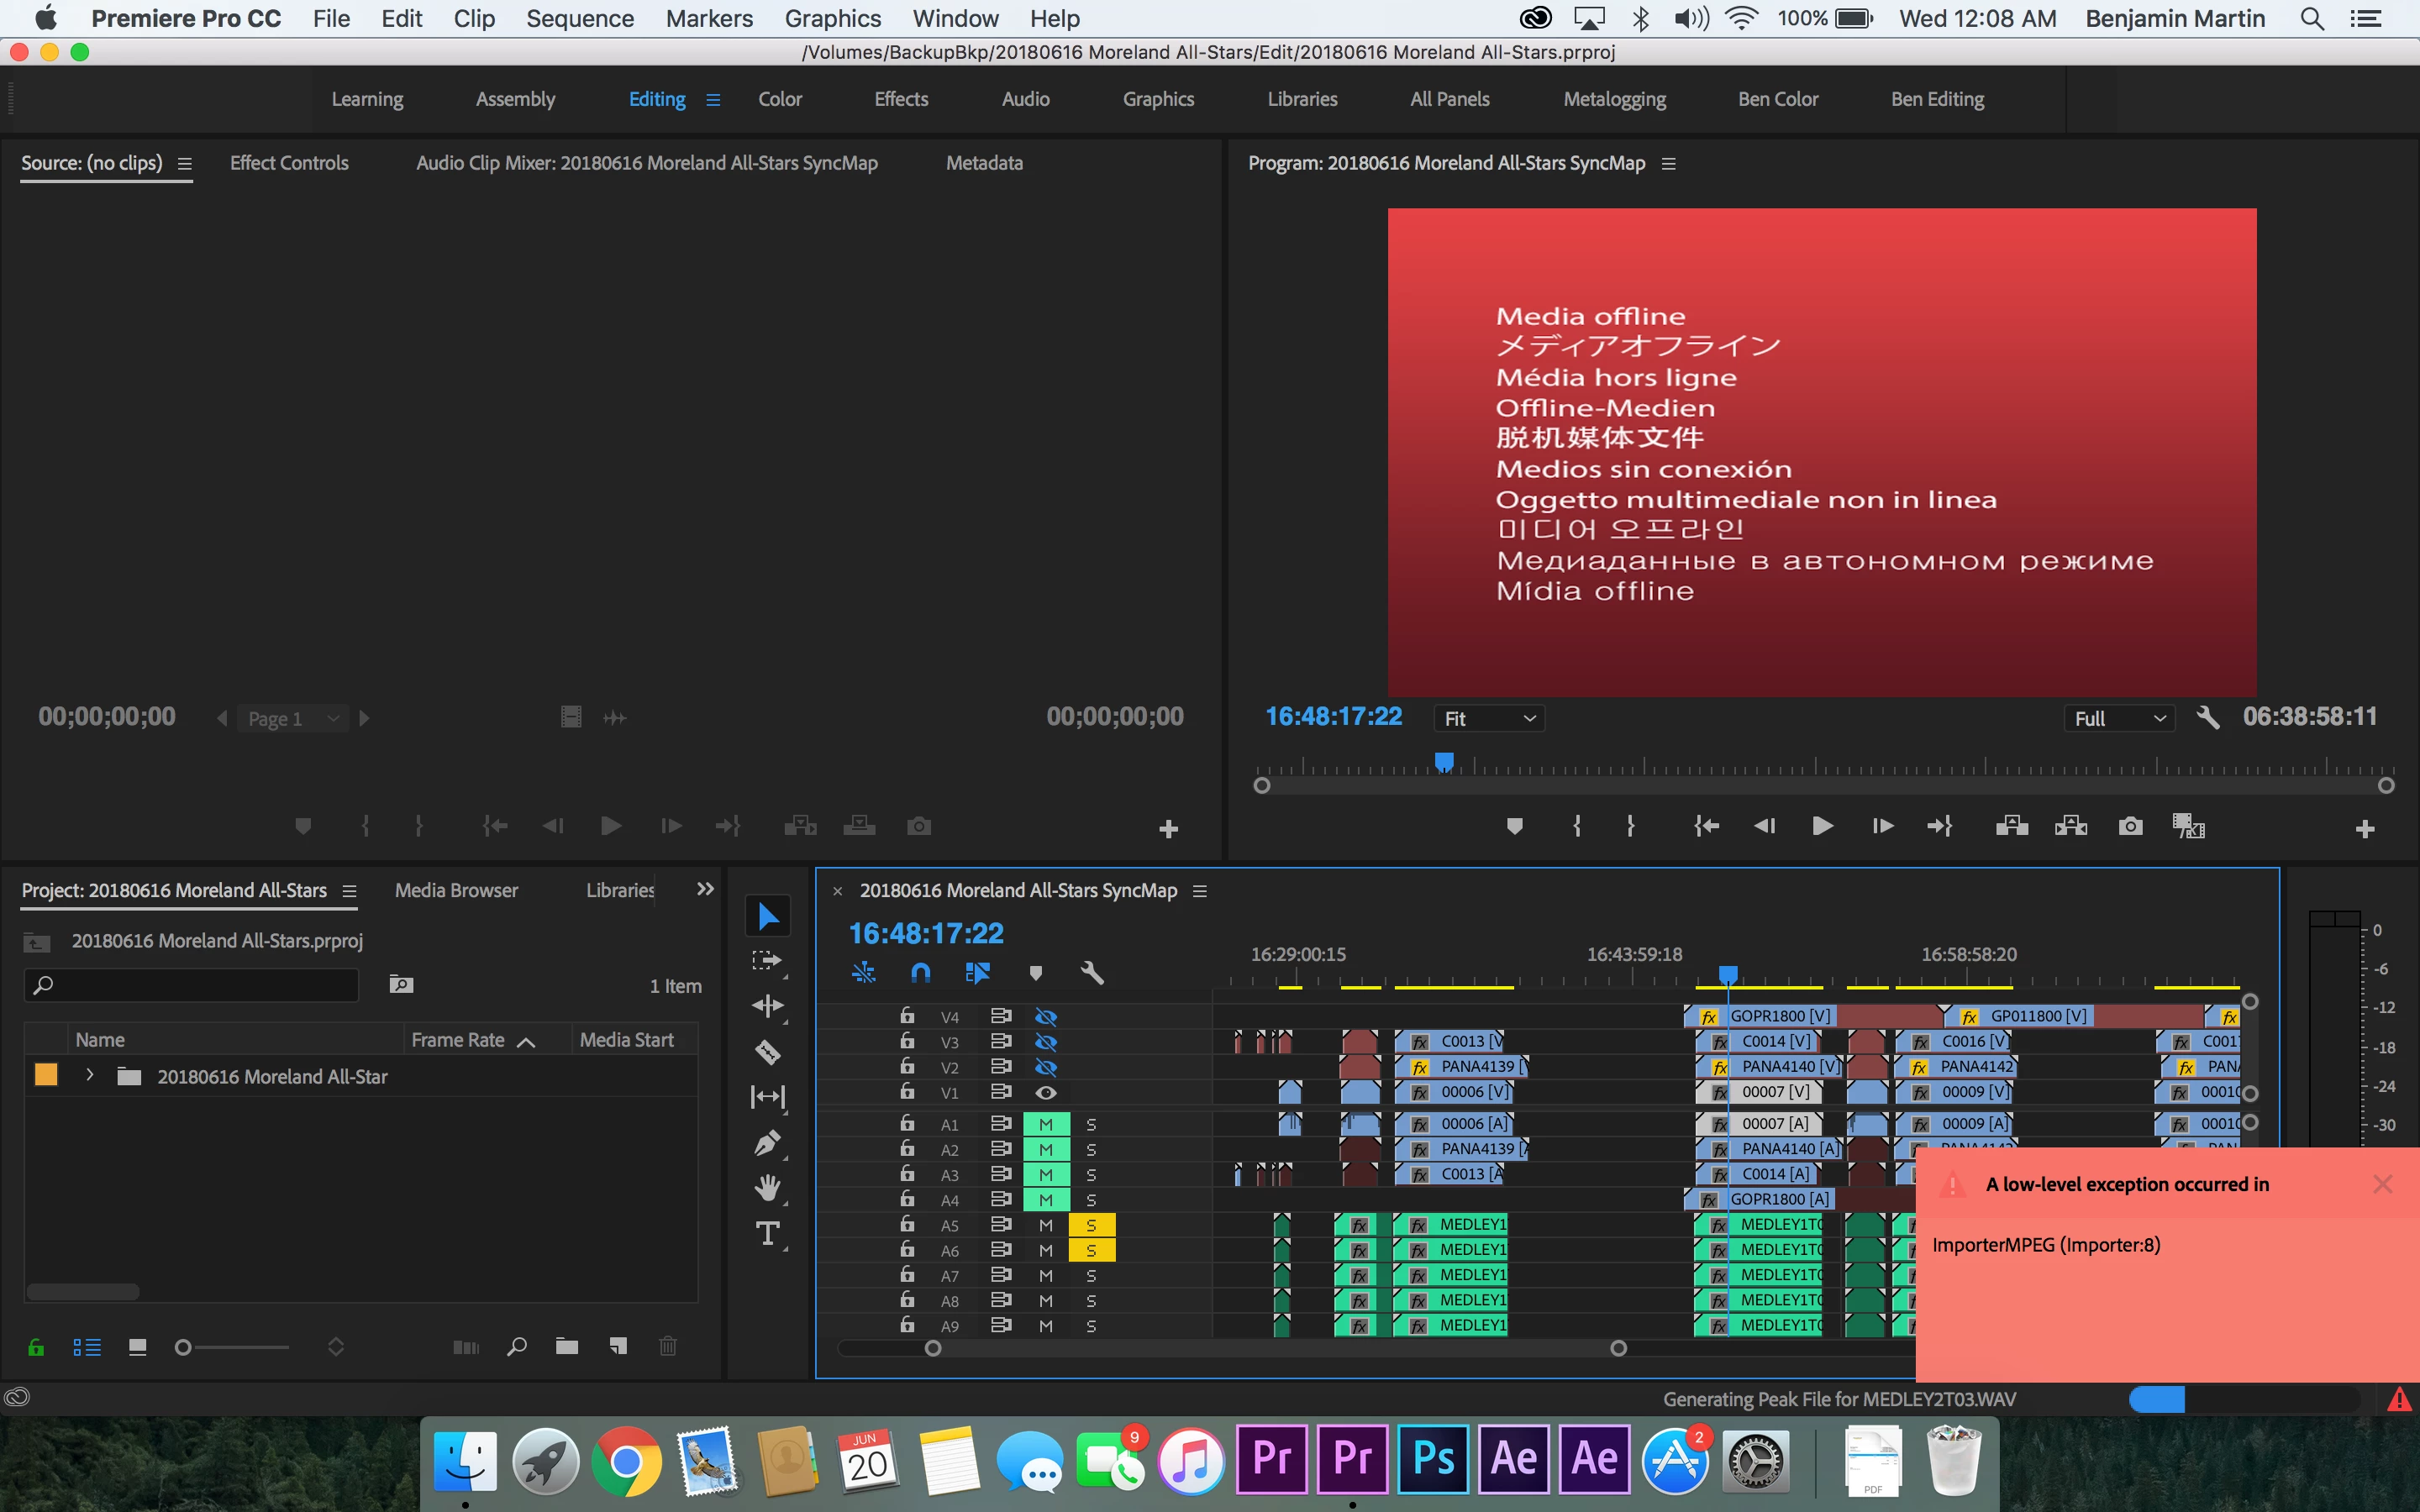The height and width of the screenshot is (1512, 2420).
Task: Adjust the project panel thumbnail zoom slider
Action: coord(184,1348)
